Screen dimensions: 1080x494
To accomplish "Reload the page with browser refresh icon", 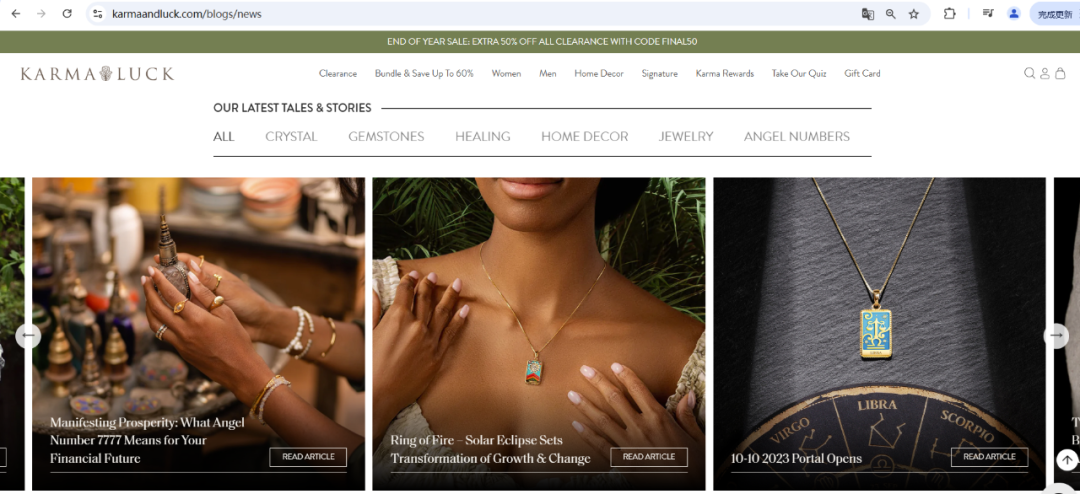I will point(67,14).
